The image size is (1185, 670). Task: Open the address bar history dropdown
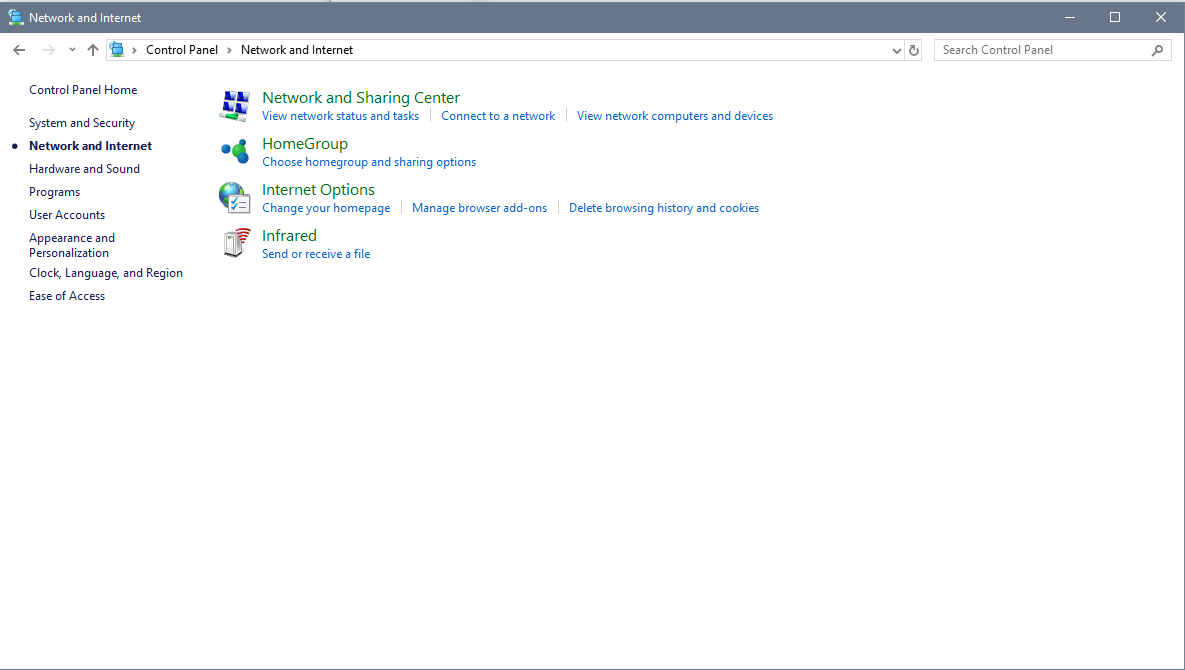pyautogui.click(x=896, y=51)
